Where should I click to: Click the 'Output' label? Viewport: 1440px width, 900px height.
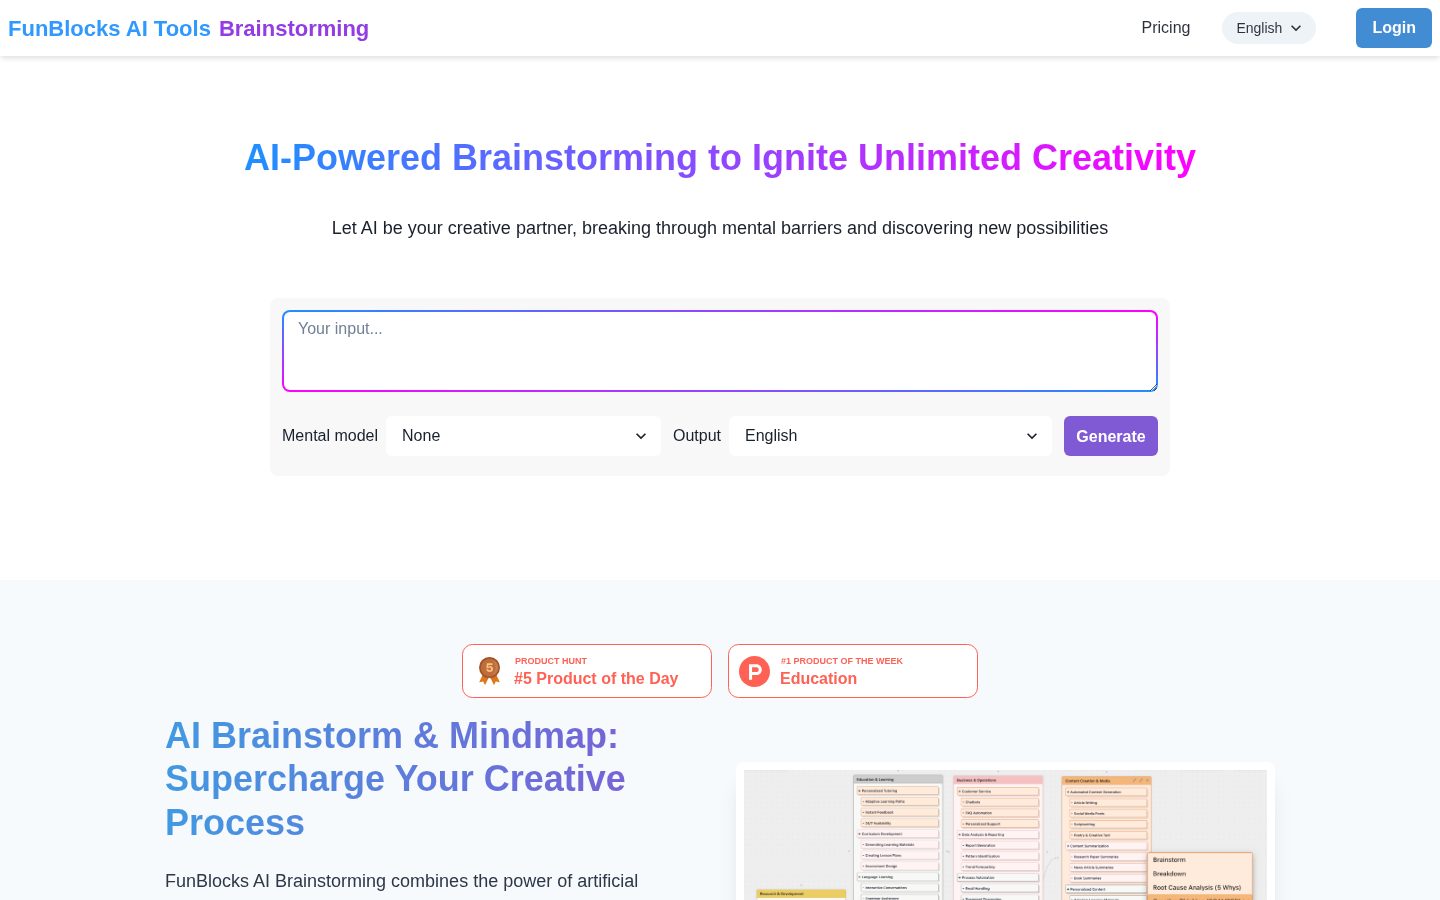pyautogui.click(x=697, y=436)
